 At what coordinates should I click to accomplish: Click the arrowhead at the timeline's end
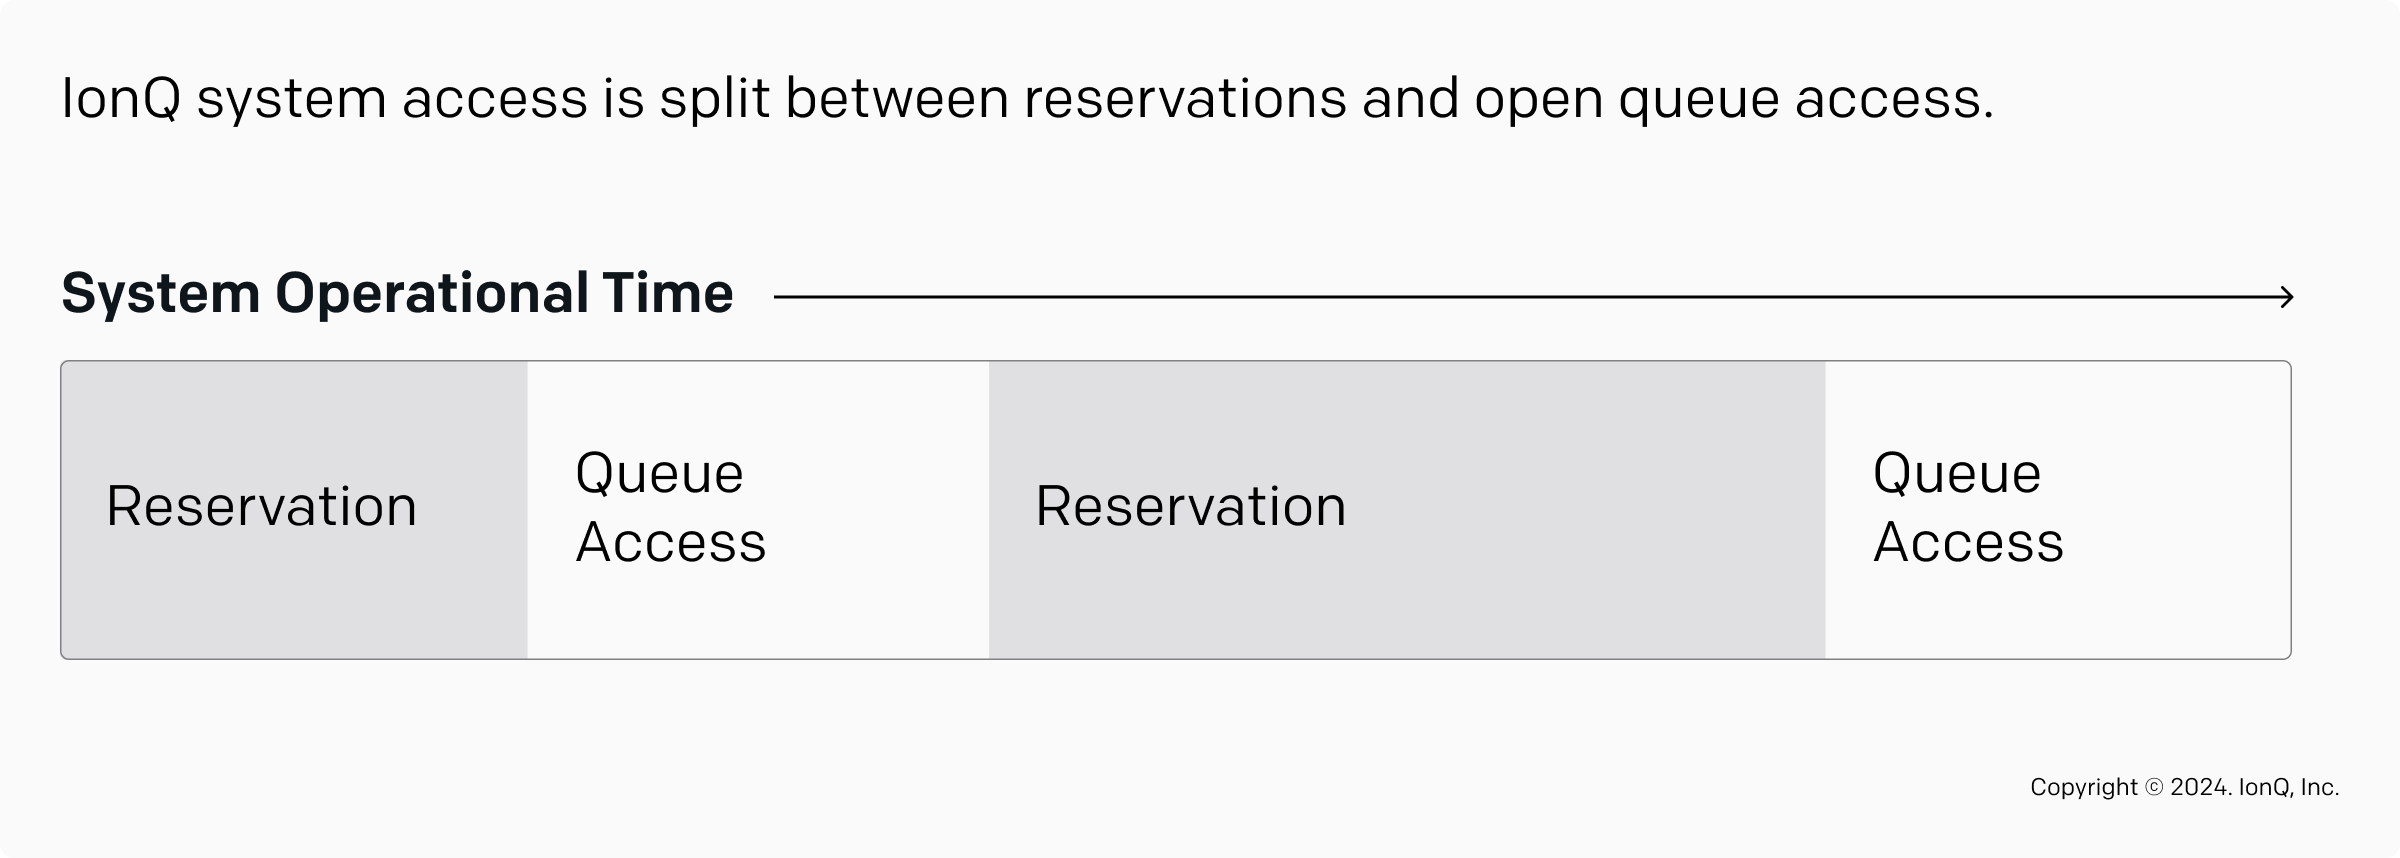point(2287,297)
